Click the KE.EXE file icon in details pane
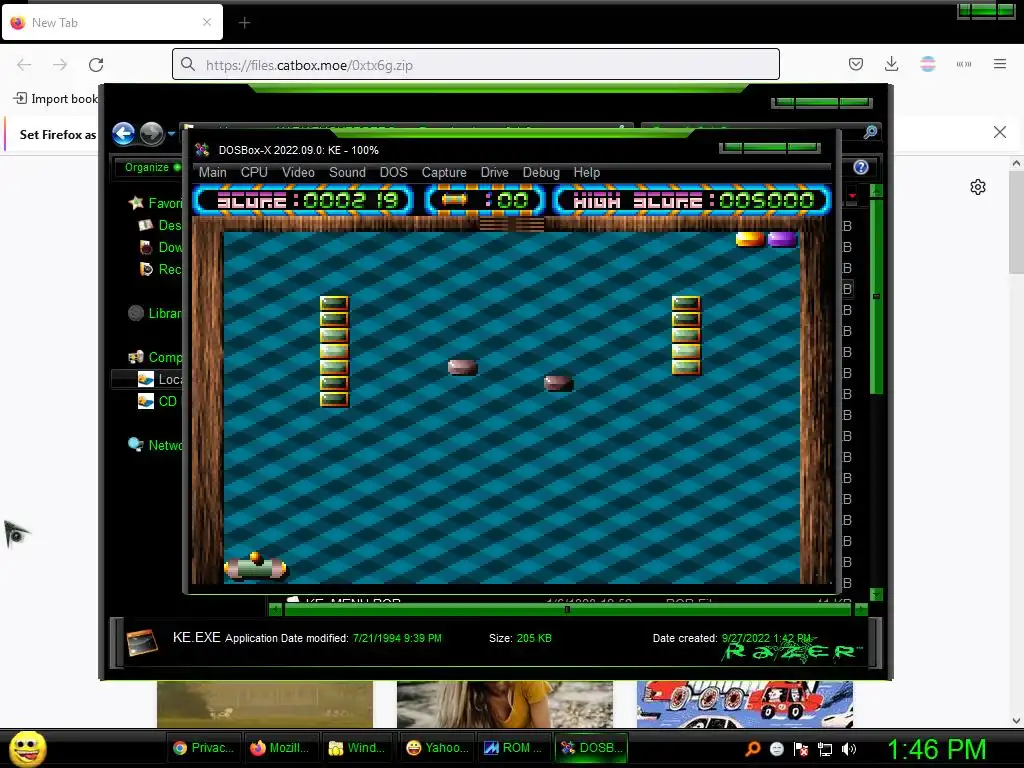Image resolution: width=1024 pixels, height=768 pixels. (142, 642)
